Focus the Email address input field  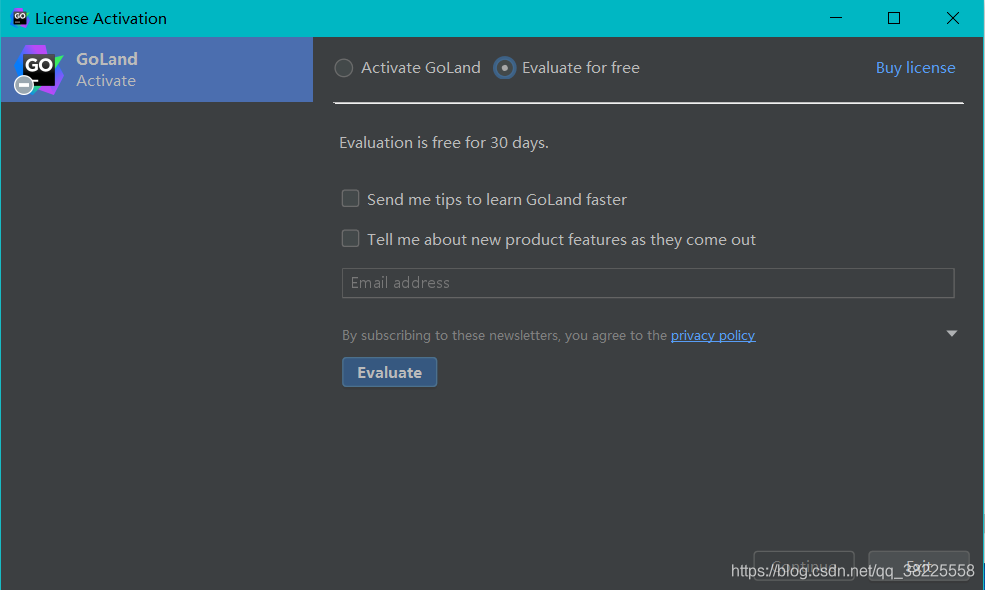click(x=648, y=283)
